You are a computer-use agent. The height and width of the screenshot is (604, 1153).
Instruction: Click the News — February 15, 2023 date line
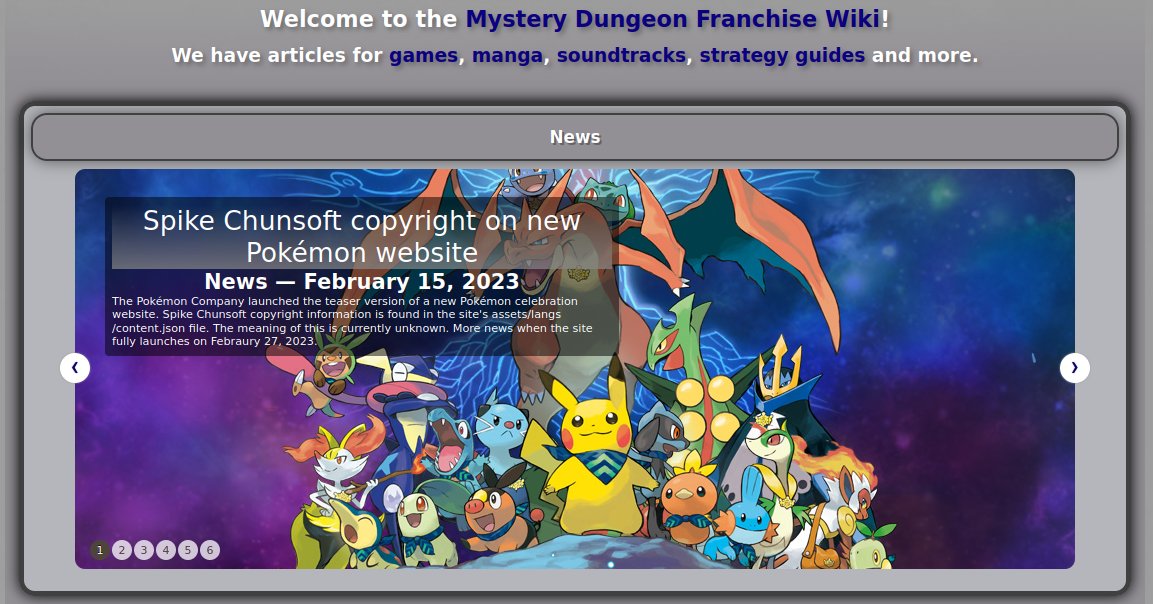362,281
